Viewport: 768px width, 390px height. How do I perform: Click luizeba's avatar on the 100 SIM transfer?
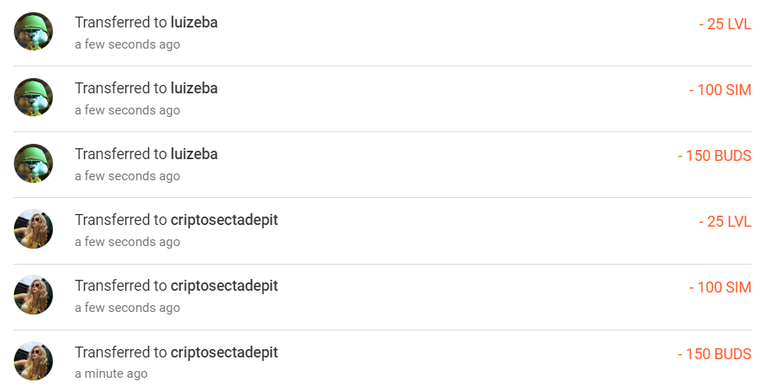point(33,98)
